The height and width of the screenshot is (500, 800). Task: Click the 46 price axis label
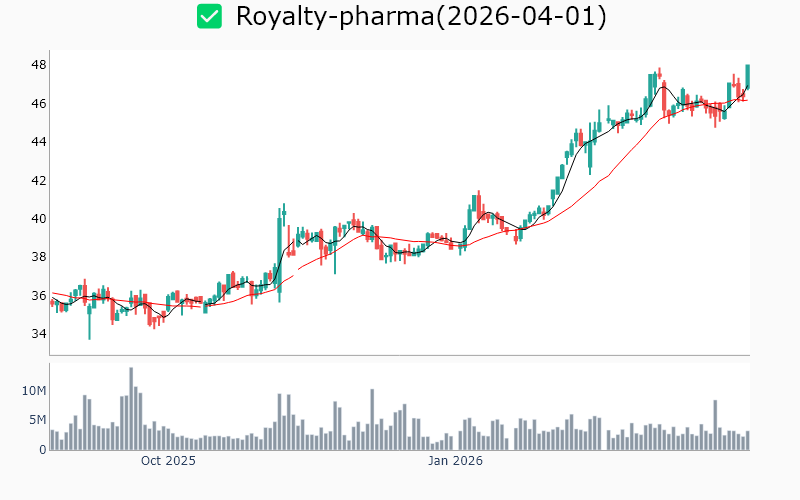tap(39, 104)
